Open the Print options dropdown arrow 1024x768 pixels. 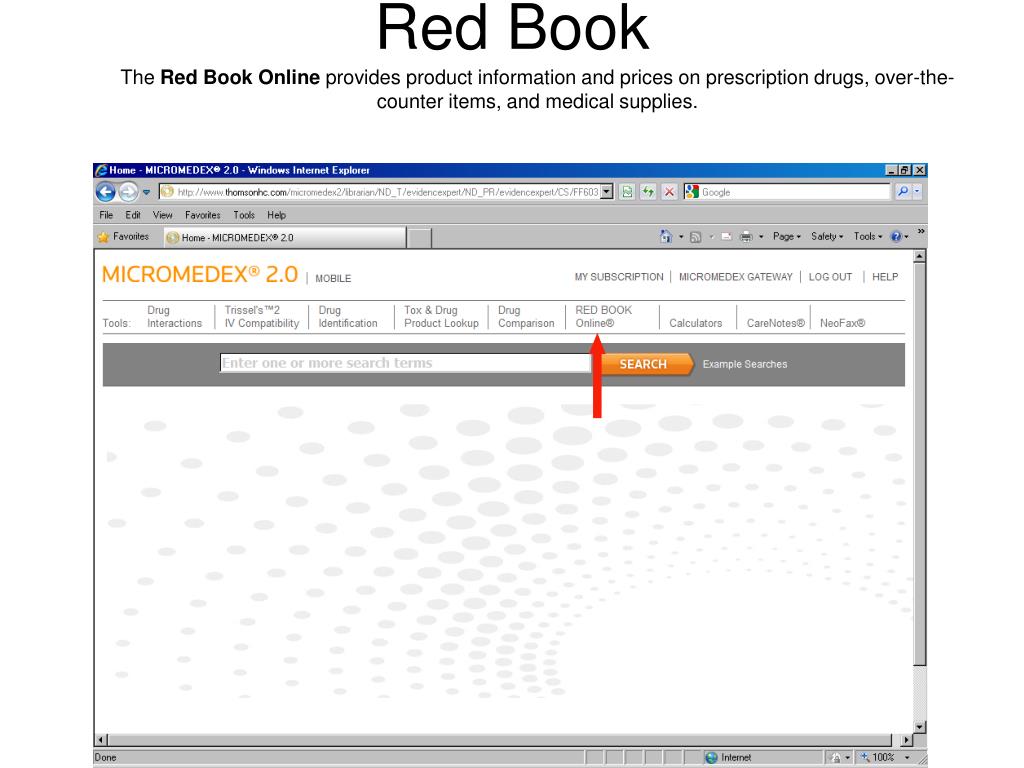(761, 236)
